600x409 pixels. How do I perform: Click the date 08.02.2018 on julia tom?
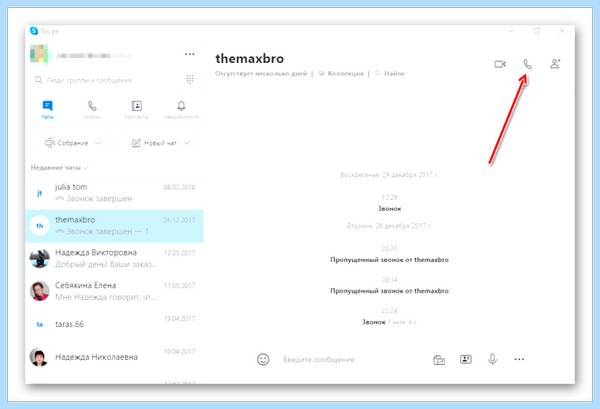click(x=179, y=187)
